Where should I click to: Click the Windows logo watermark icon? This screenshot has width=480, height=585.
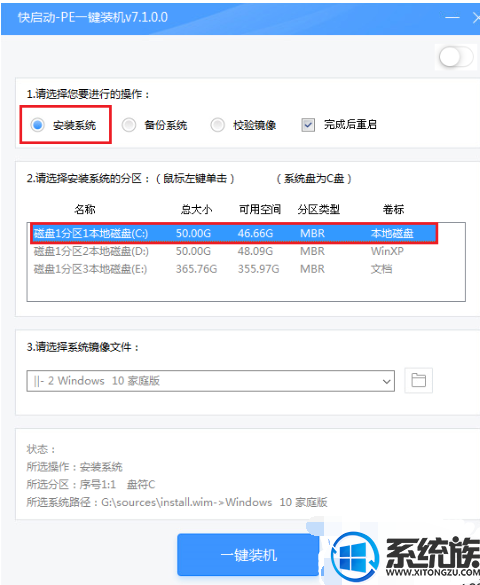354,556
